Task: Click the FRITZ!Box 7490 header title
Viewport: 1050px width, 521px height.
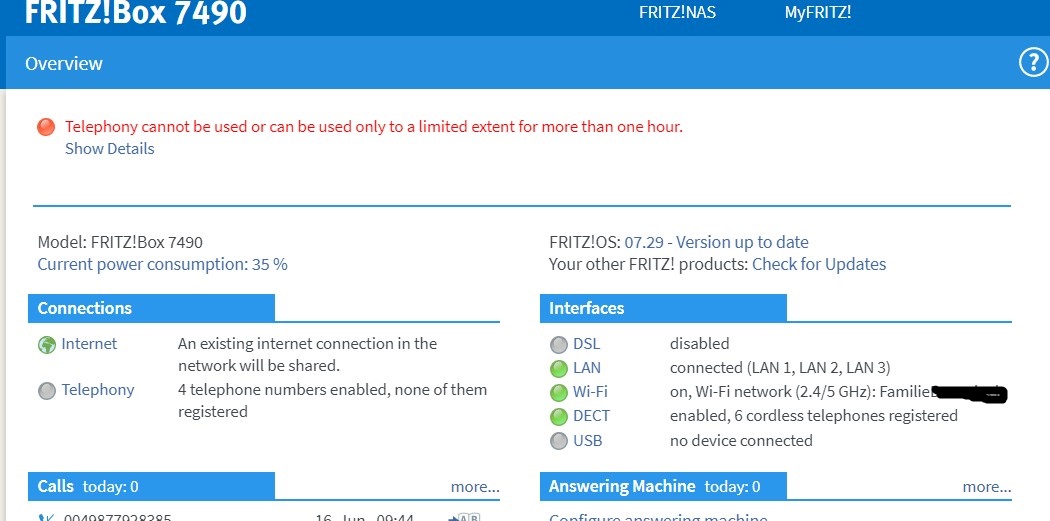Action: tap(135, 13)
